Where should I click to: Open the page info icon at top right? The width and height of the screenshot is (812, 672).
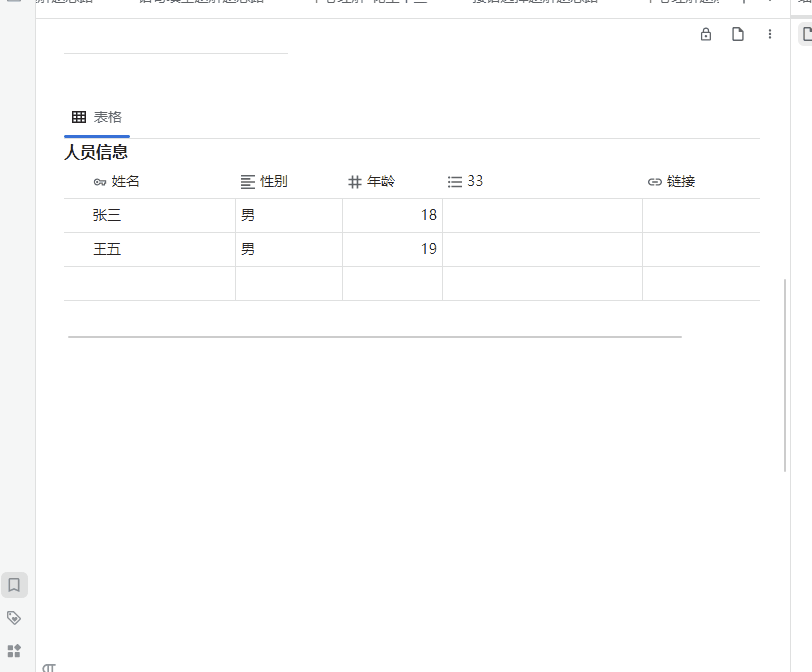coord(738,33)
